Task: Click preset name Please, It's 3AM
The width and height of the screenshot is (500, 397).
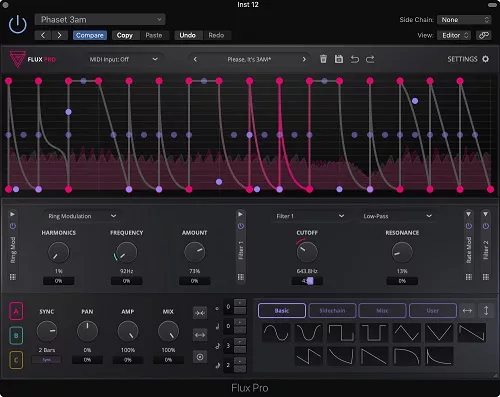Action: [249, 59]
